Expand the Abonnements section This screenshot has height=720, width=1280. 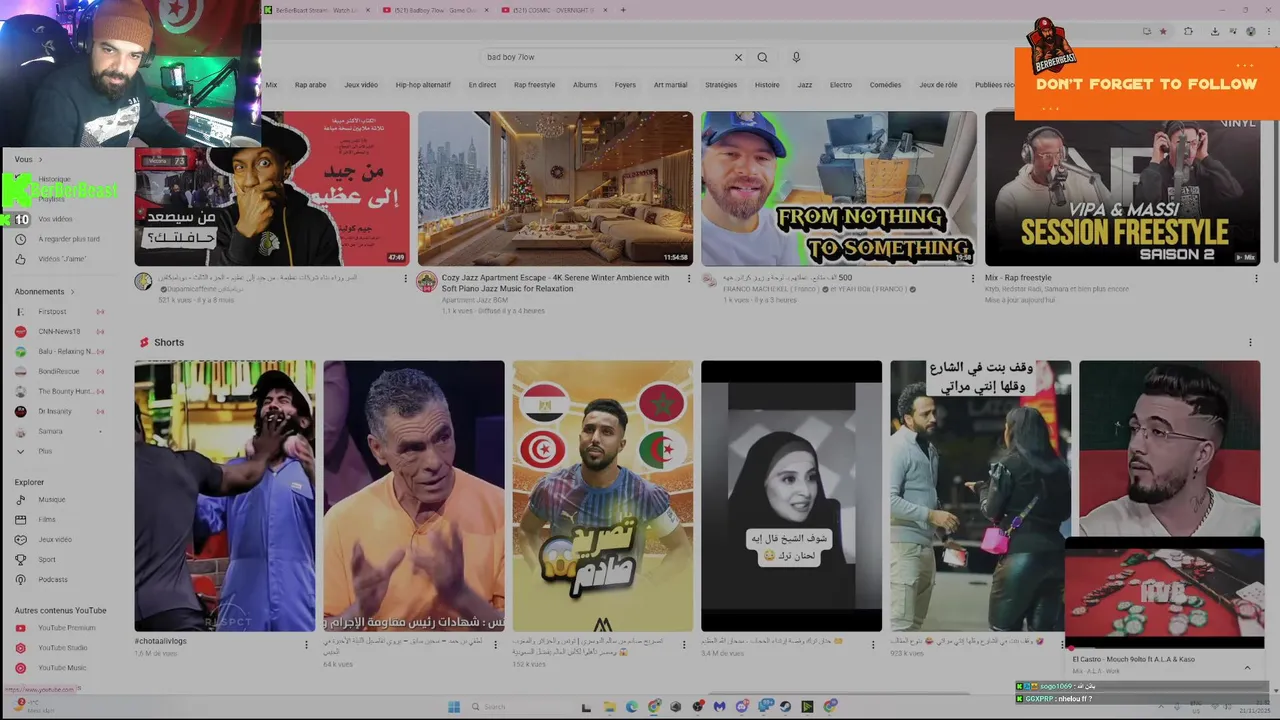pos(45,292)
